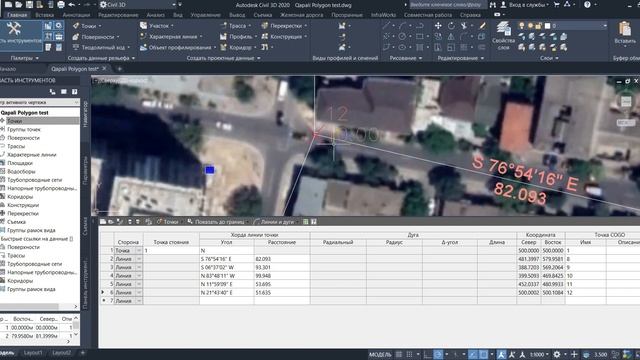This screenshot has height=360, width=640.
Task: Select the Trim scissors tool
Action: 464,26
